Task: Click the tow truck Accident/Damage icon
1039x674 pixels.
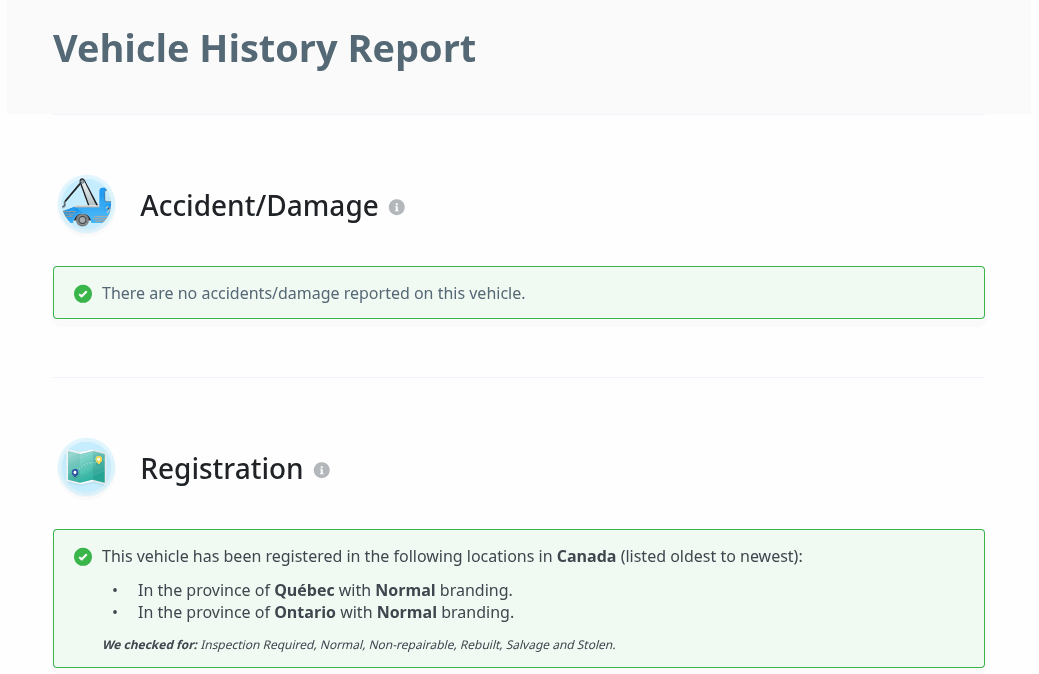Action: tap(86, 205)
